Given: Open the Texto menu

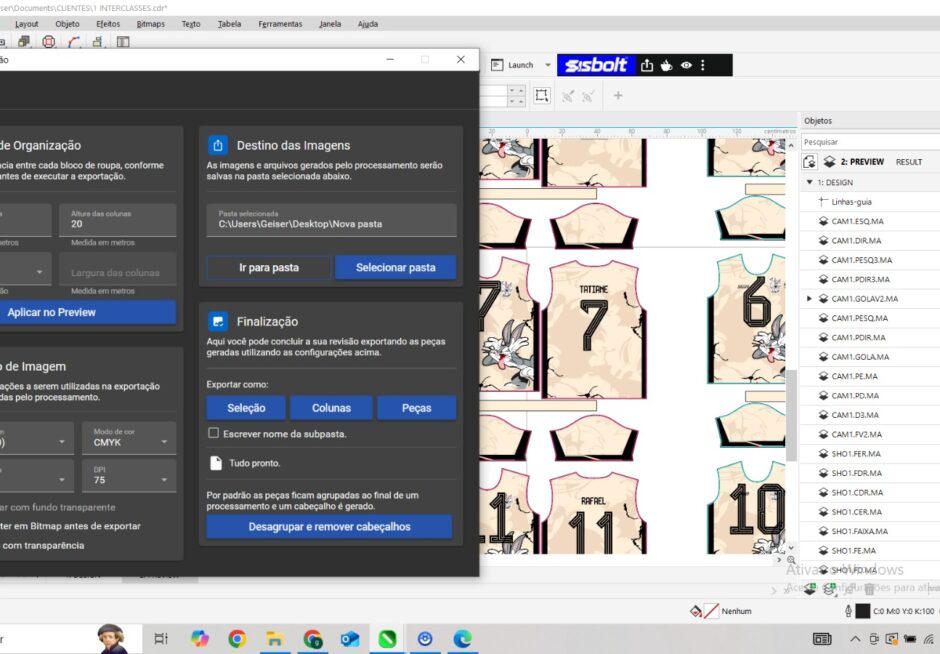Looking at the screenshot, I should 191,24.
